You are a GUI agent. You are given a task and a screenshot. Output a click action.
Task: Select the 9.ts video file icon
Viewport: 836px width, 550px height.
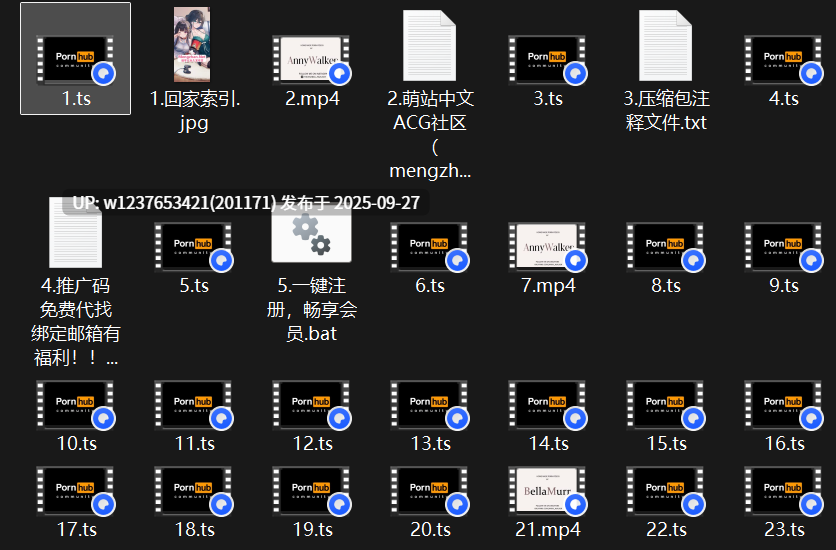(x=783, y=247)
